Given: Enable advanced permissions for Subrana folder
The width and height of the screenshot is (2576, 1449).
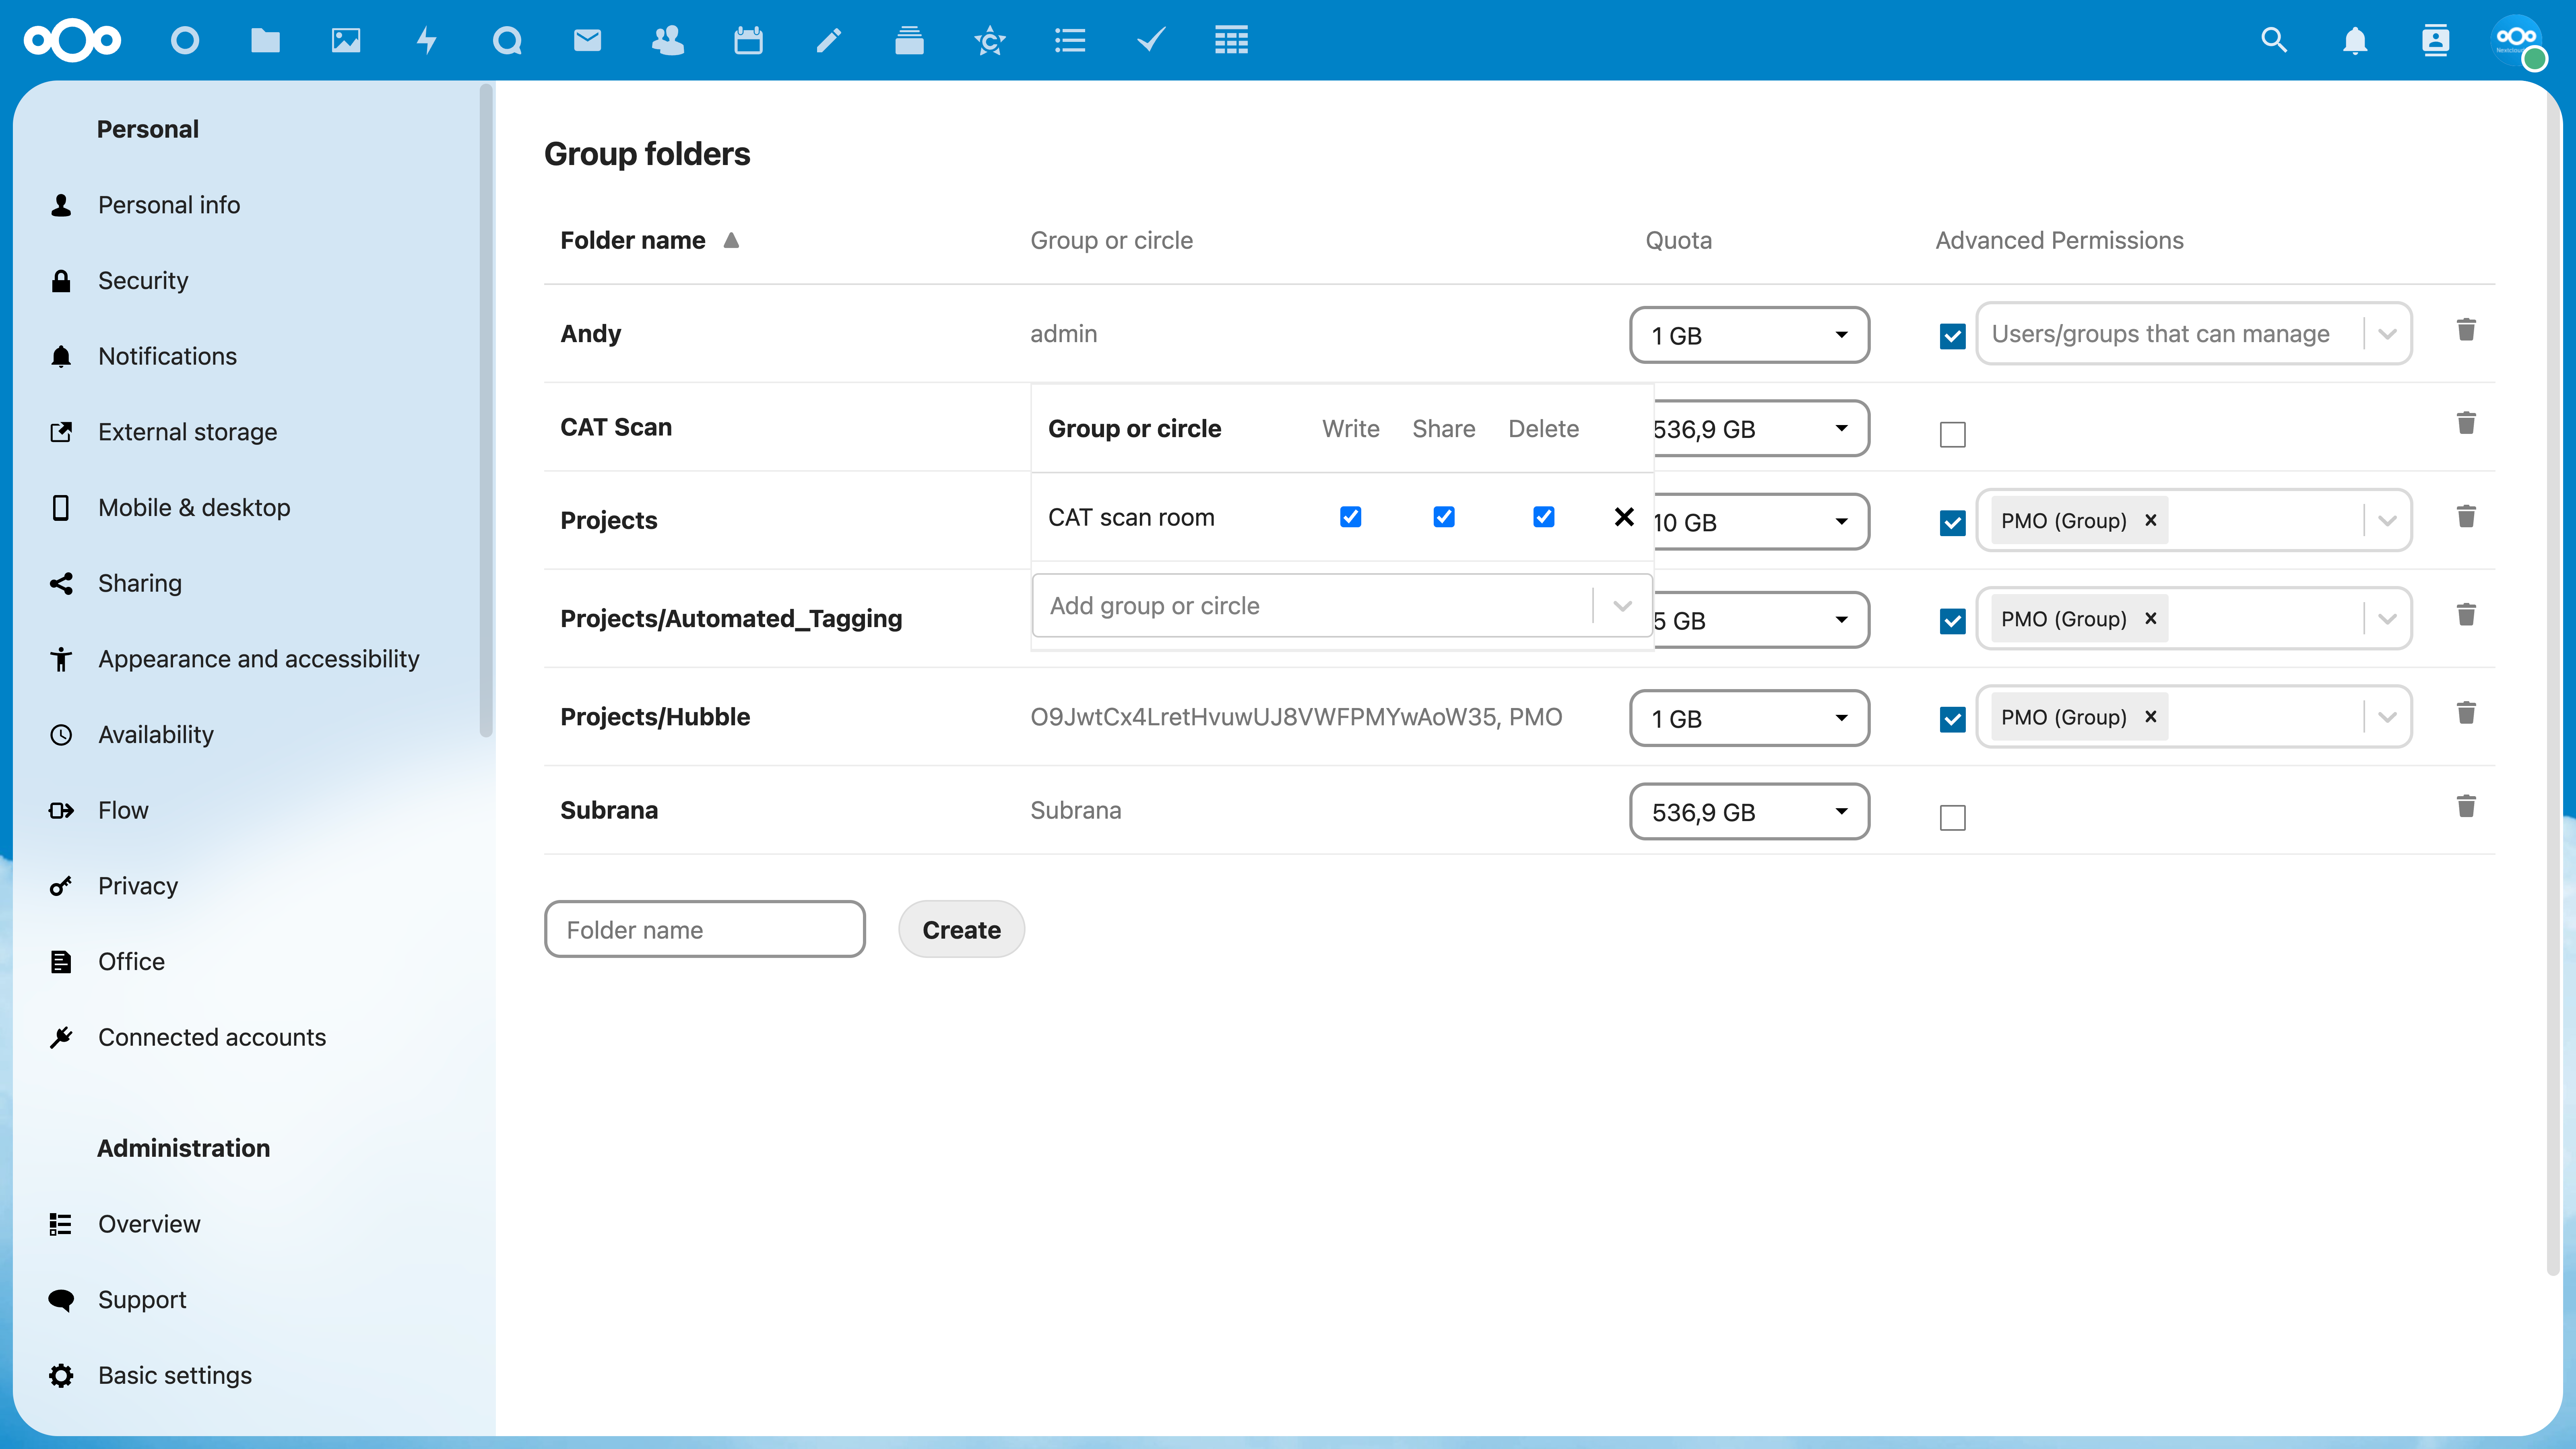Looking at the screenshot, I should (1952, 817).
